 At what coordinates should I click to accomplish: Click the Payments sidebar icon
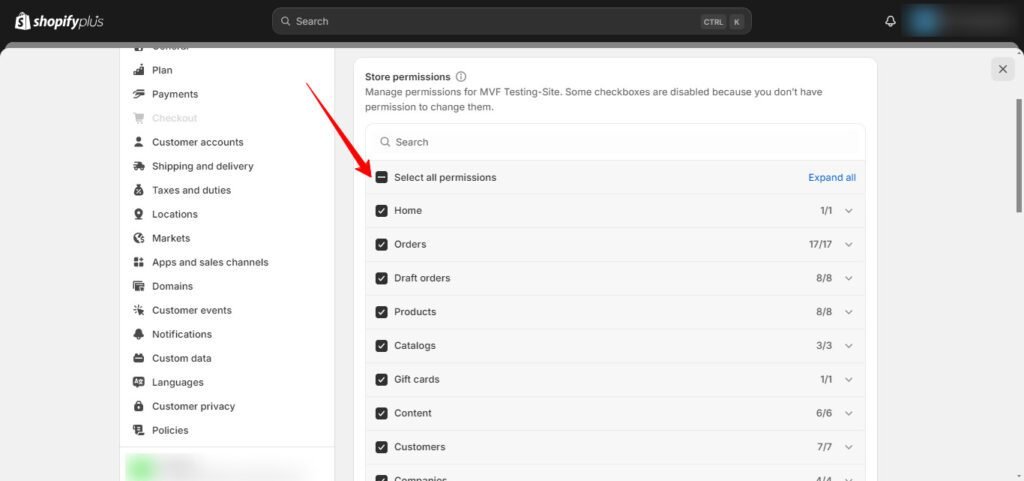coord(138,94)
